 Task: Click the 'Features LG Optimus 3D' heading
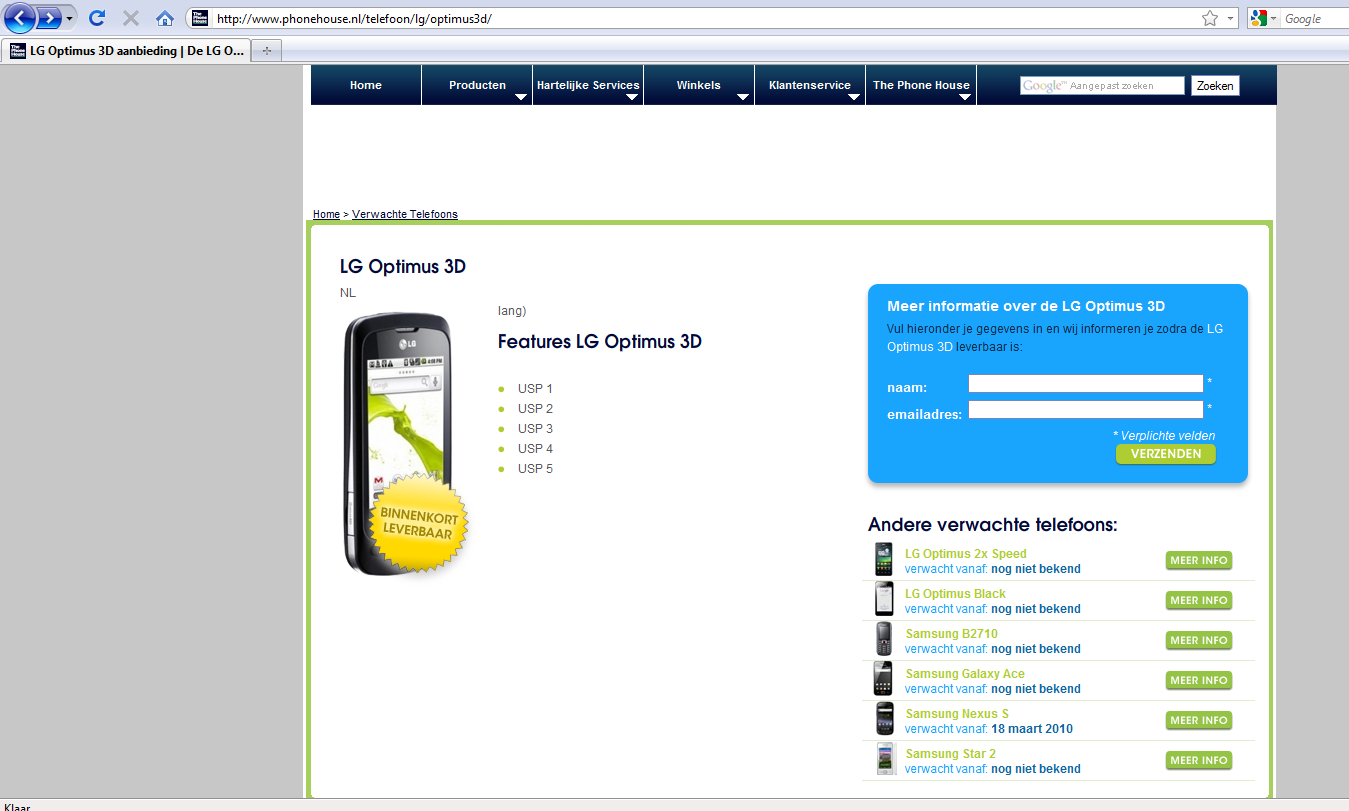pos(600,342)
